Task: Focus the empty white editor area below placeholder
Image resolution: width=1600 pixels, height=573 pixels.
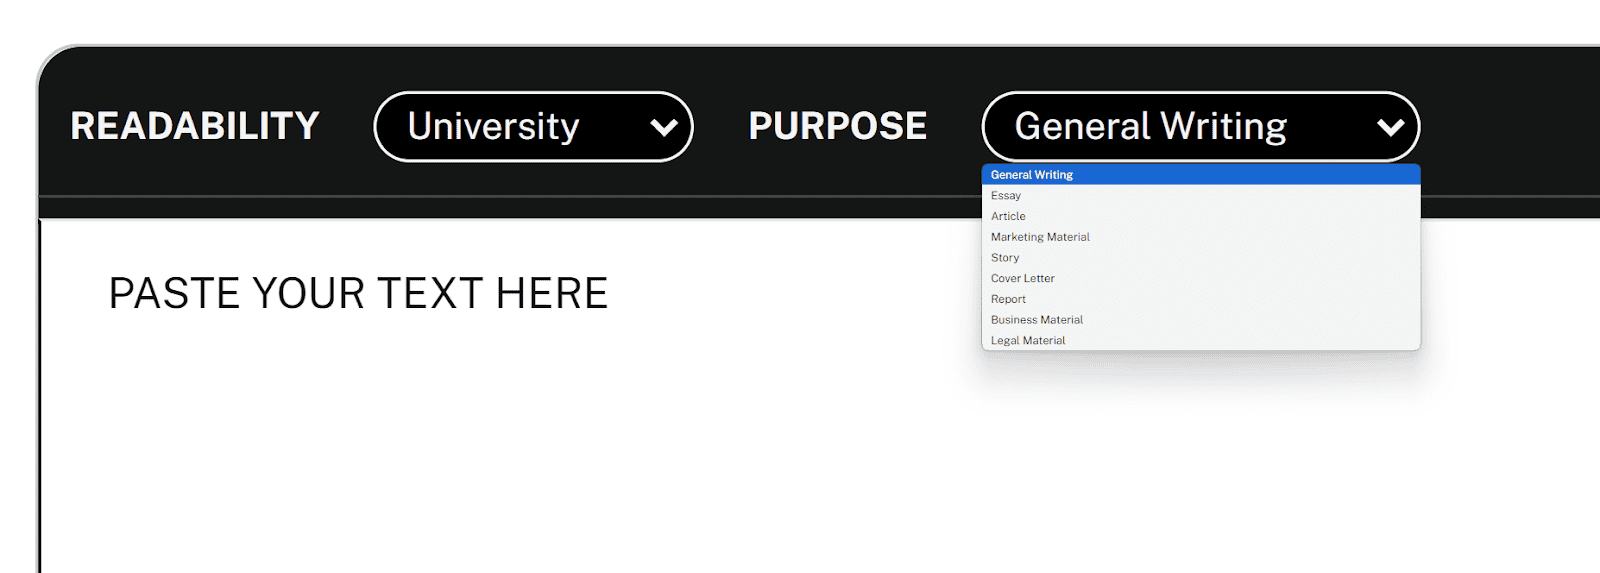Action: (600, 450)
